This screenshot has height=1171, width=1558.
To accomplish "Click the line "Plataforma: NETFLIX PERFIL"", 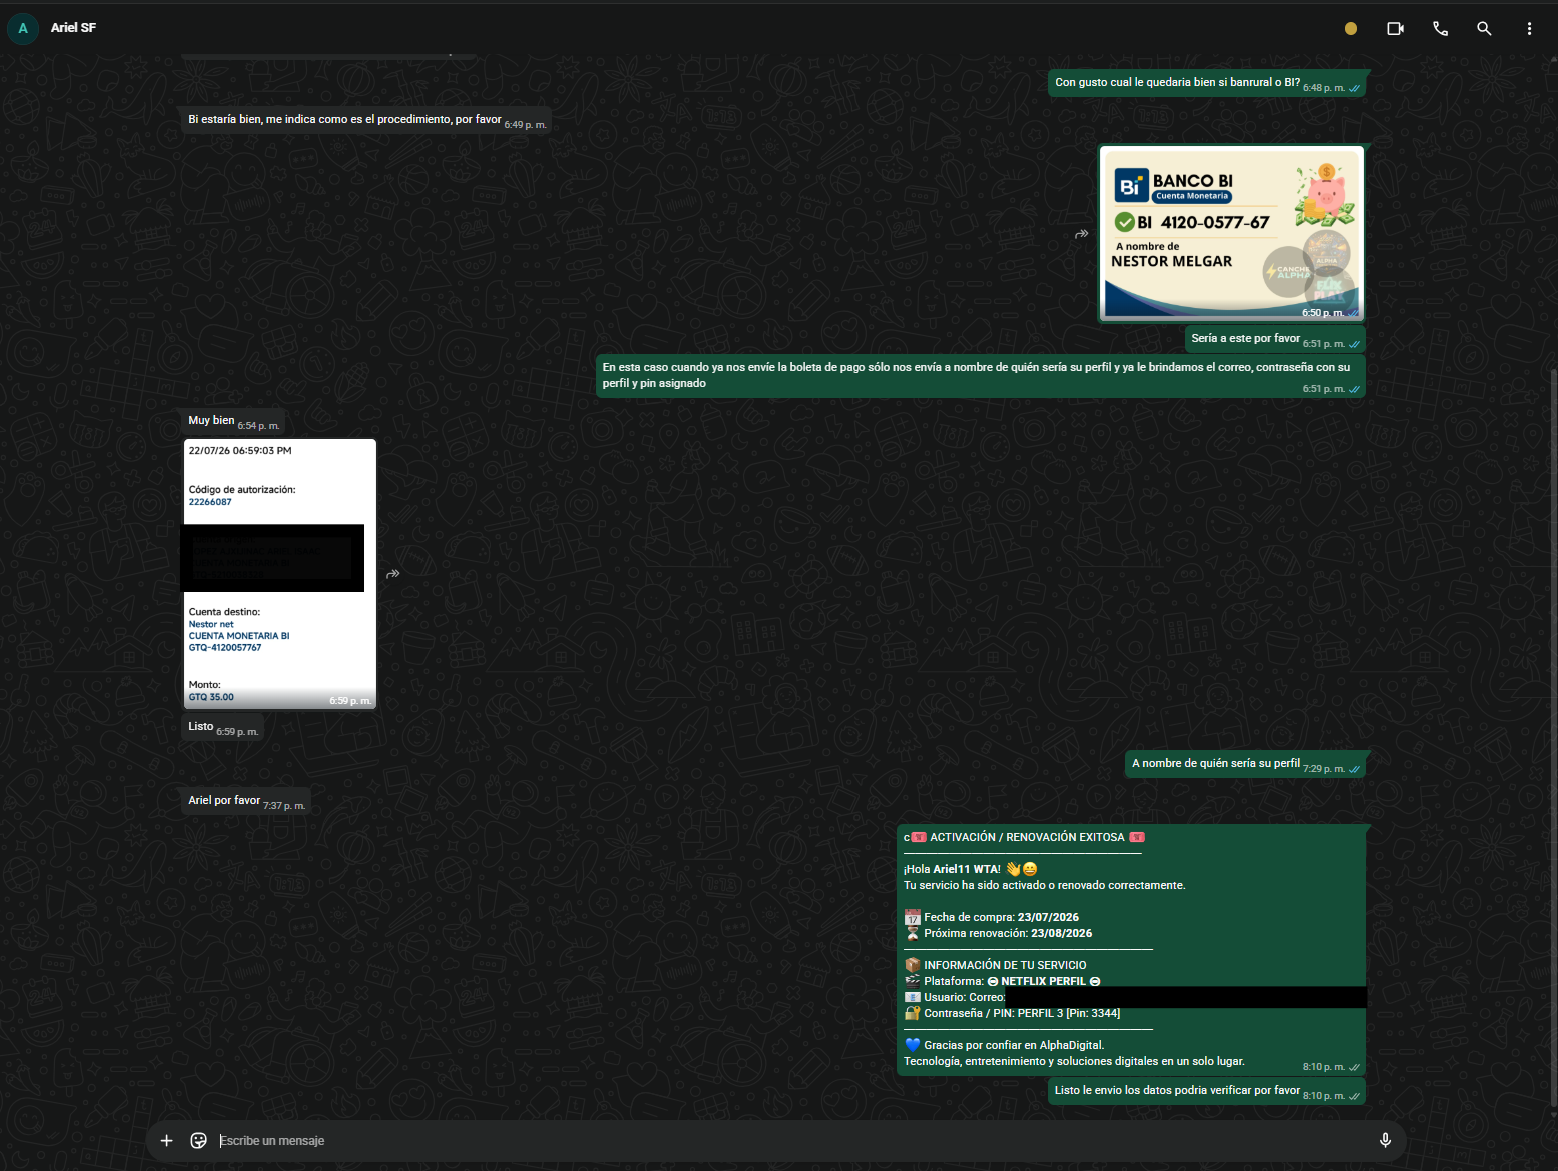I will click(1005, 981).
